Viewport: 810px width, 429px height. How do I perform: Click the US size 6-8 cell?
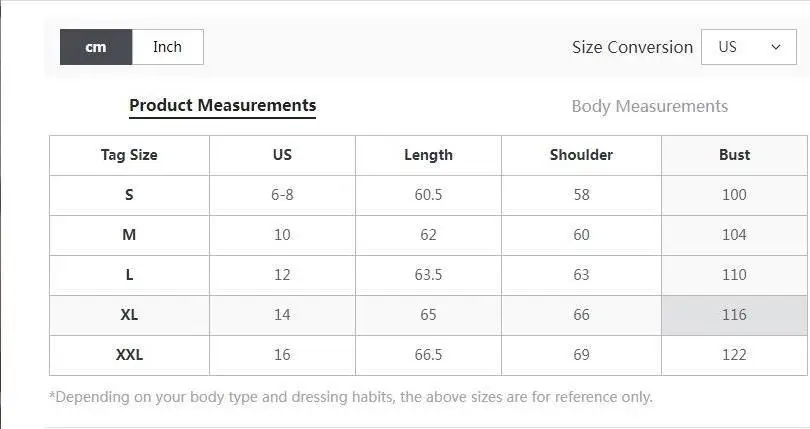pos(282,195)
